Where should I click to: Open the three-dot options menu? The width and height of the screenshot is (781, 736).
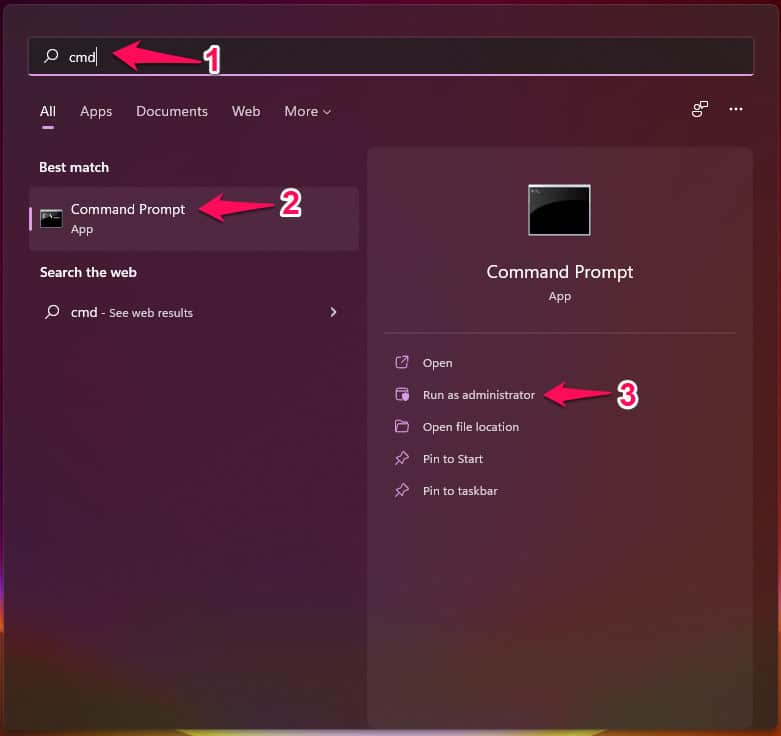(x=736, y=109)
